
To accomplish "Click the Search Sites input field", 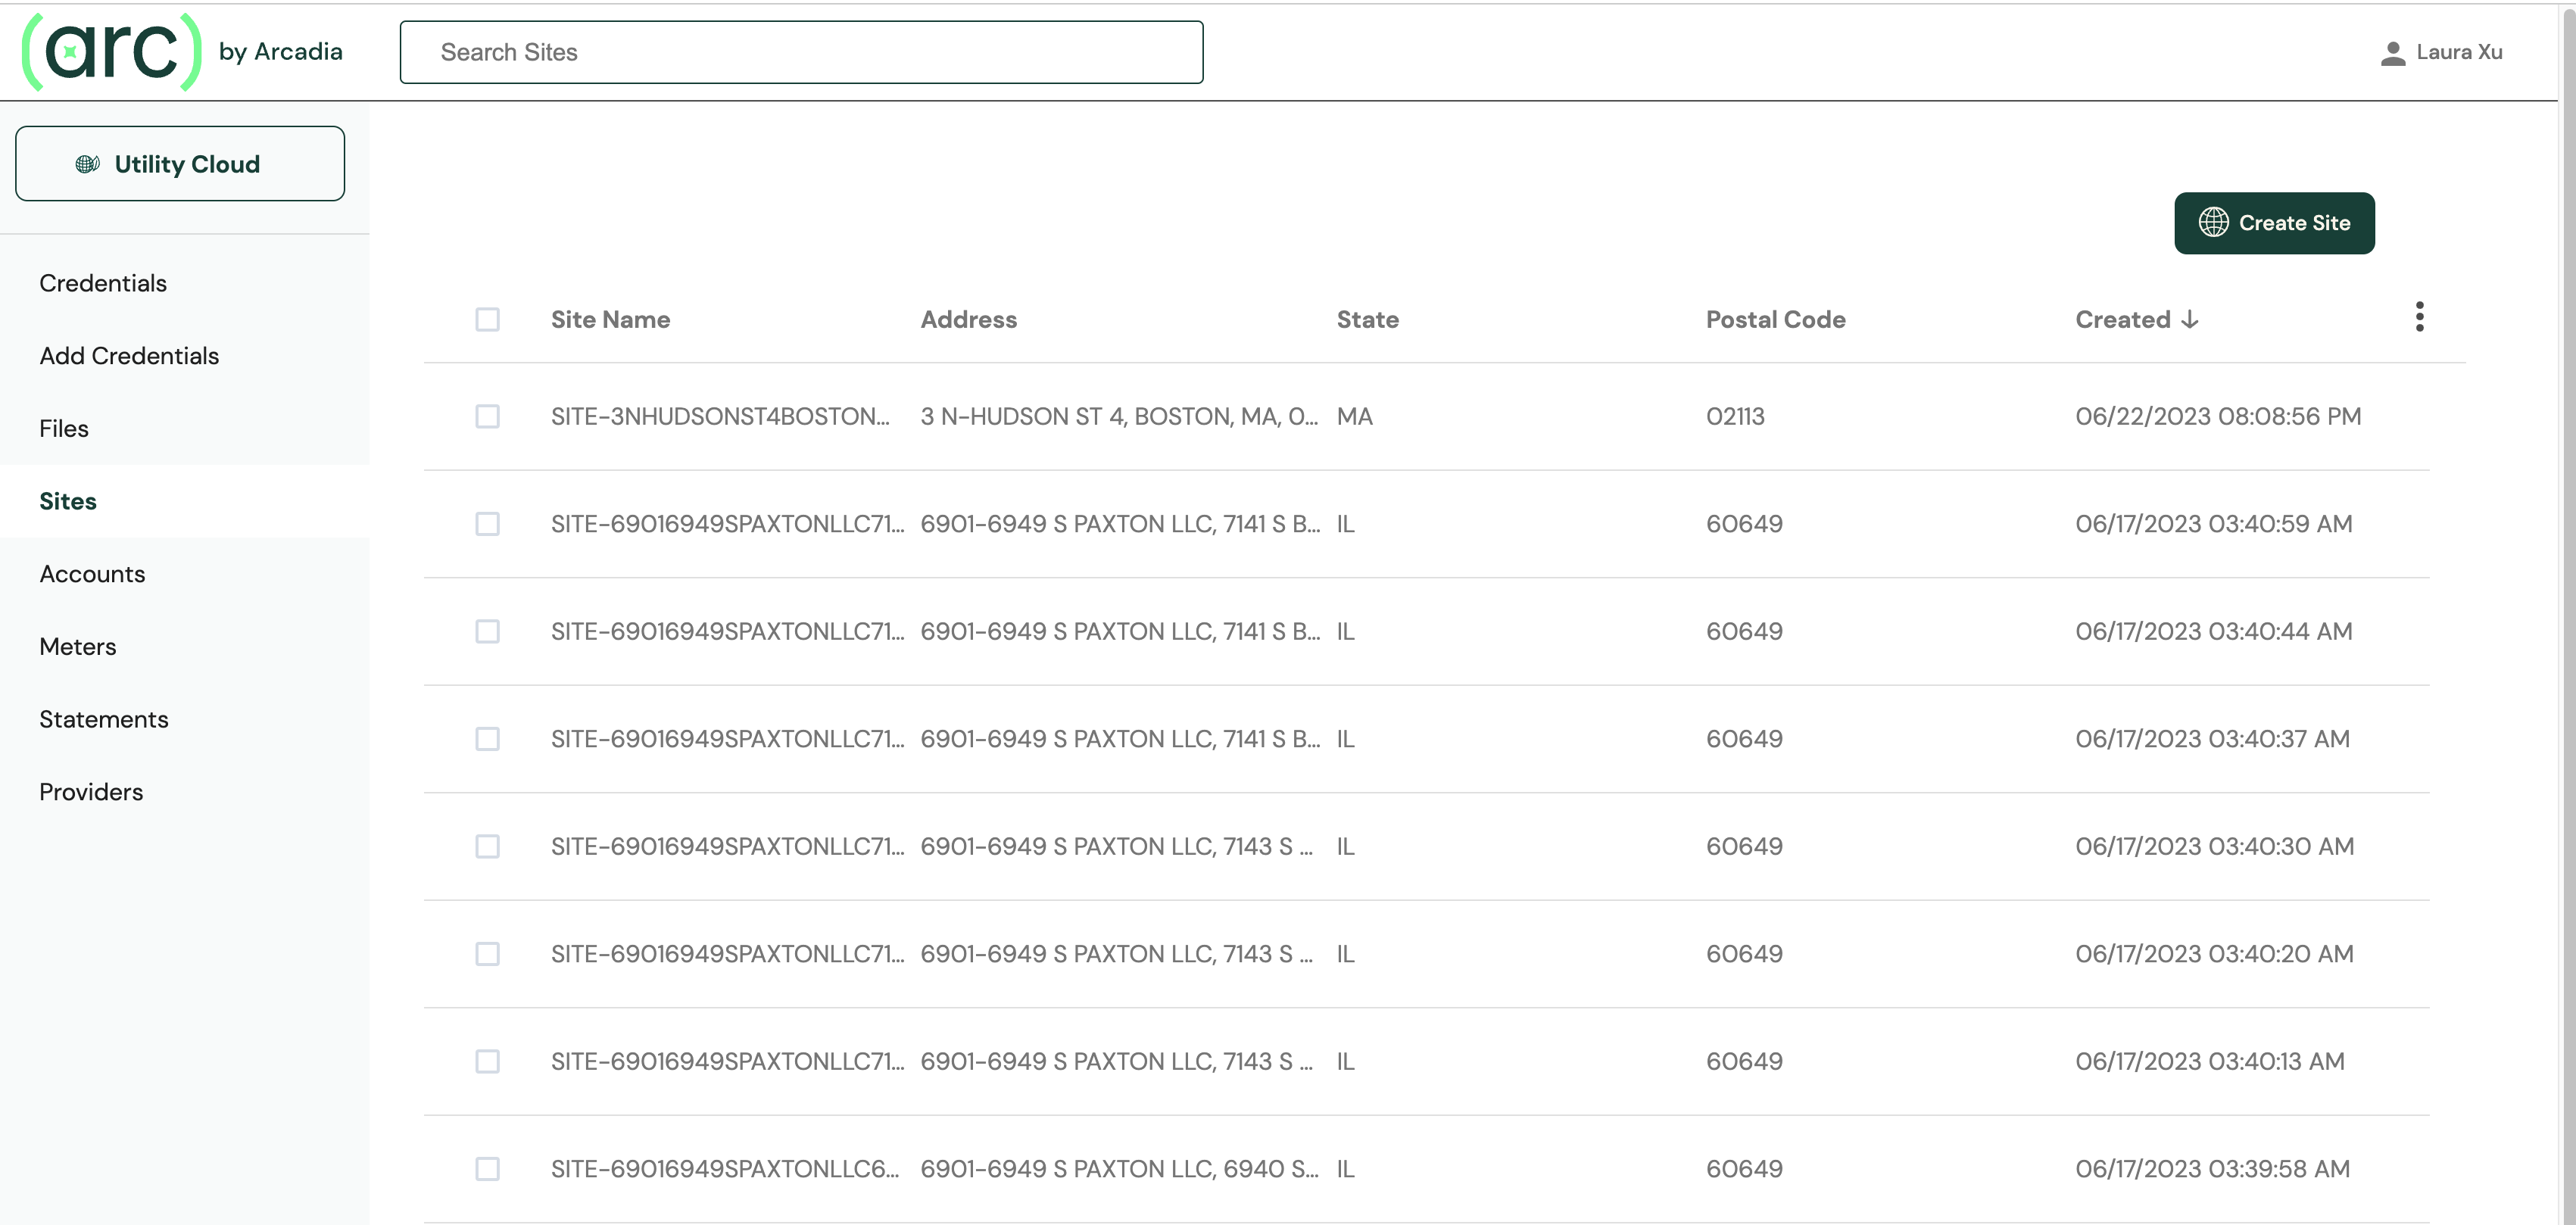I will pos(800,52).
